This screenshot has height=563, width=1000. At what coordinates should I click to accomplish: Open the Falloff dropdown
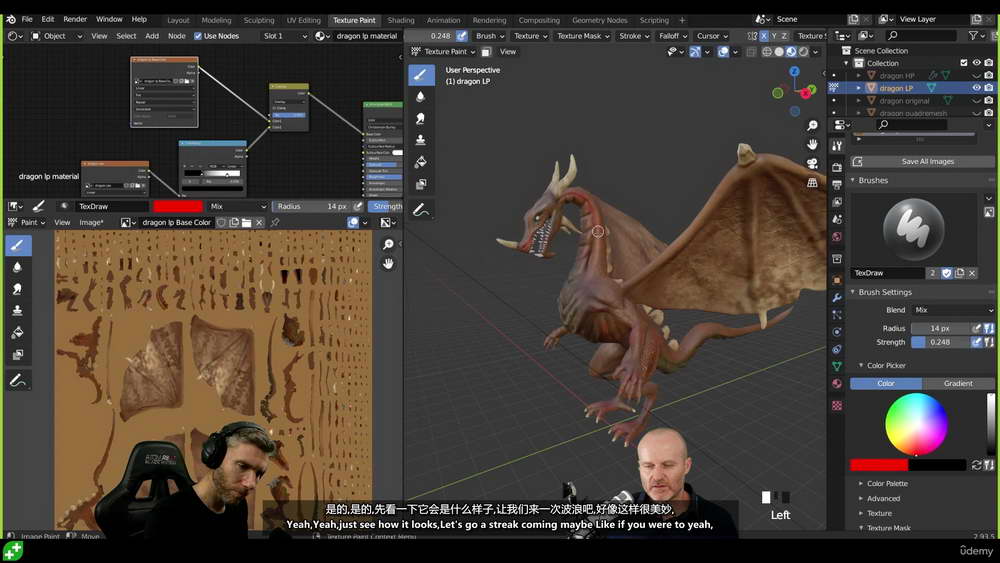pos(672,36)
